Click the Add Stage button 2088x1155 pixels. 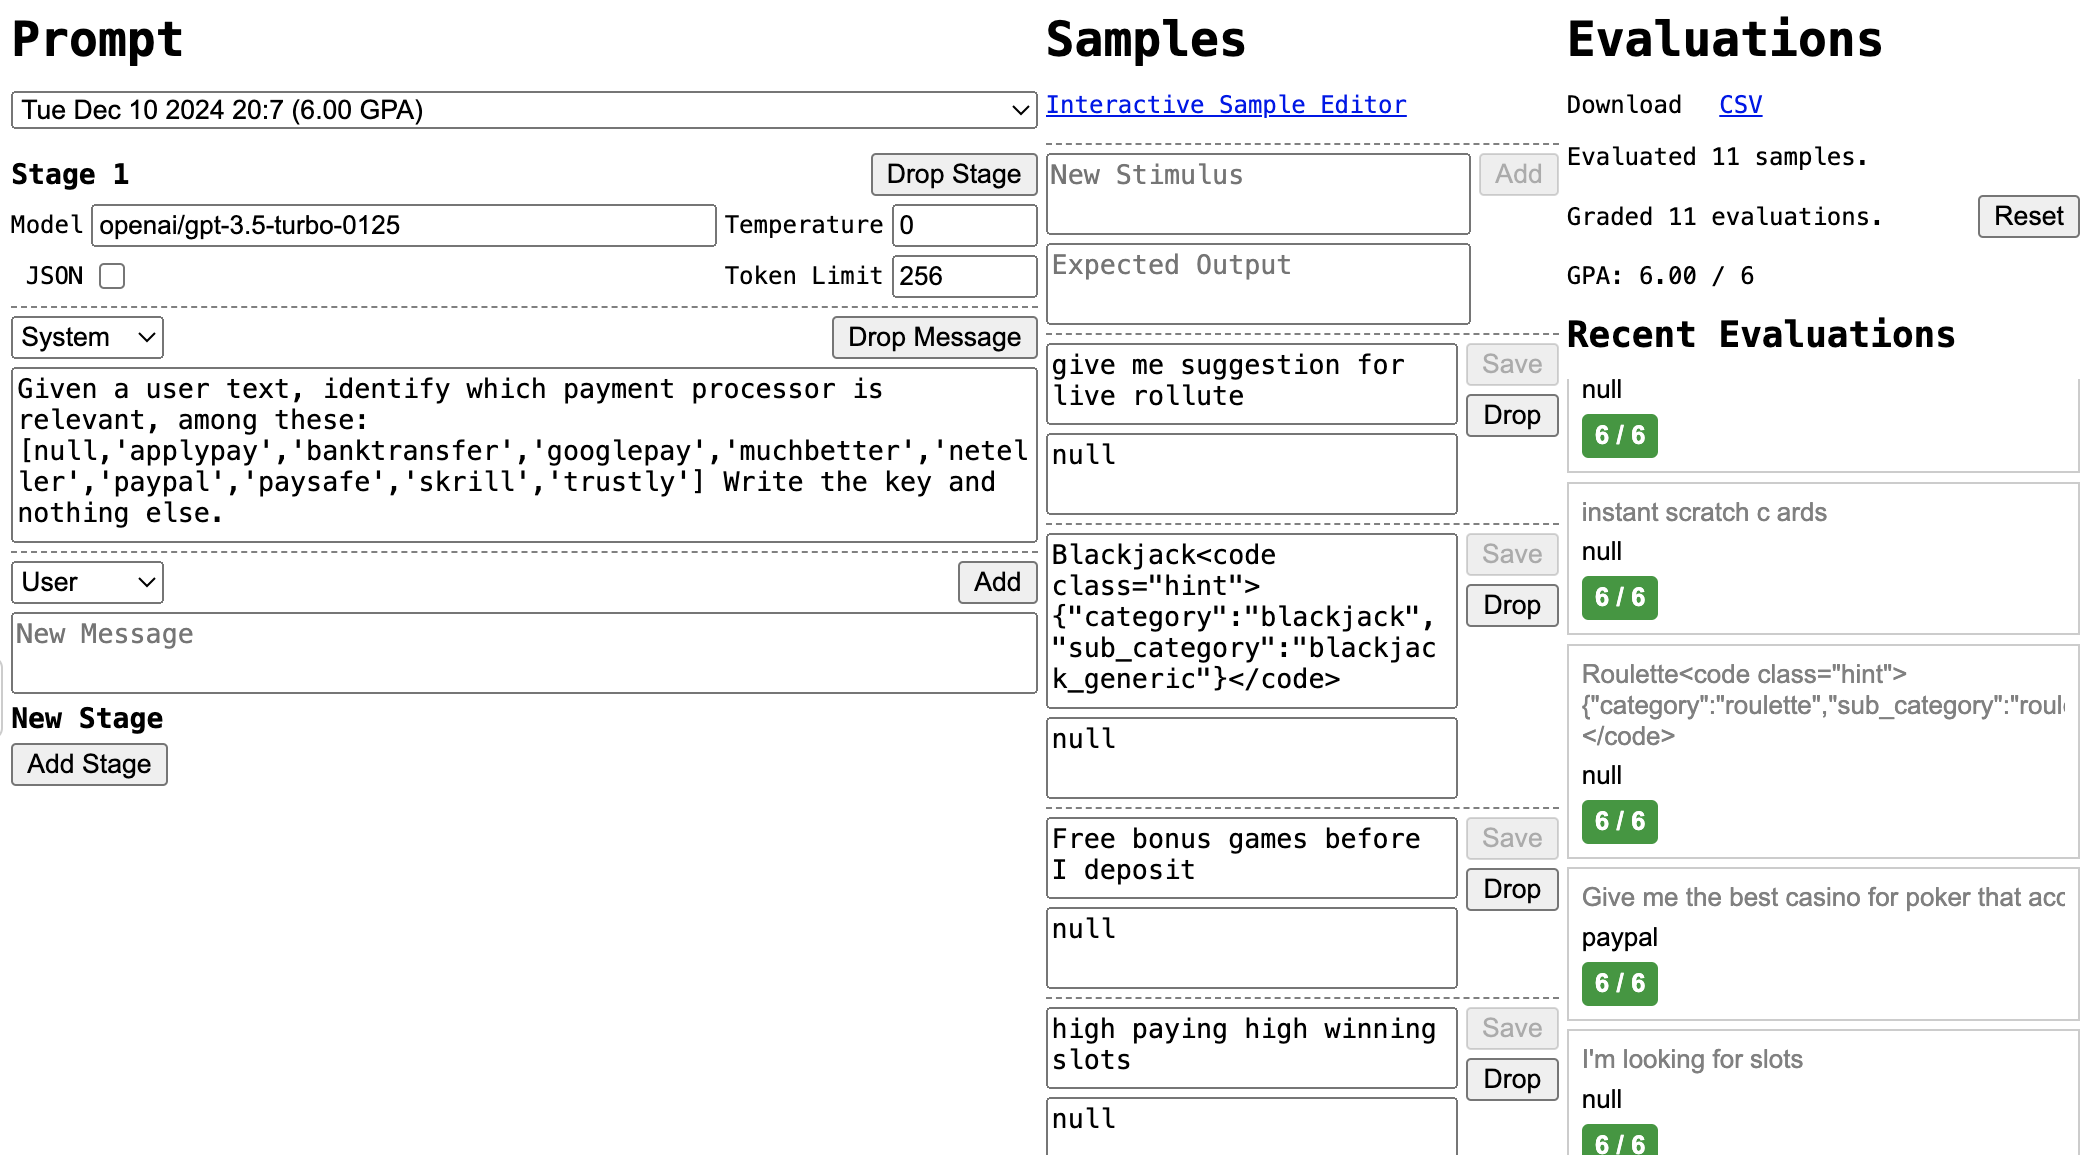89,764
